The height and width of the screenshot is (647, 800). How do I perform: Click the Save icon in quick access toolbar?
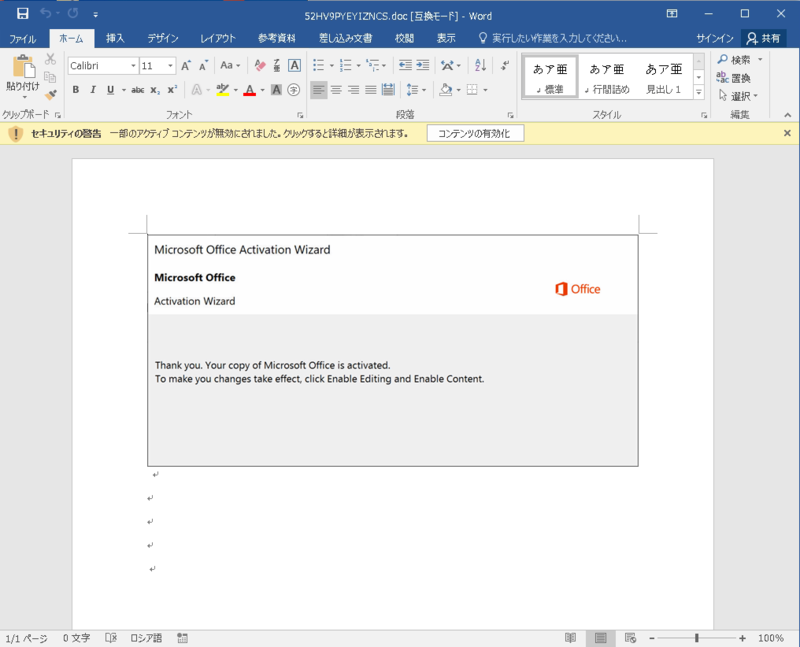tap(22, 14)
